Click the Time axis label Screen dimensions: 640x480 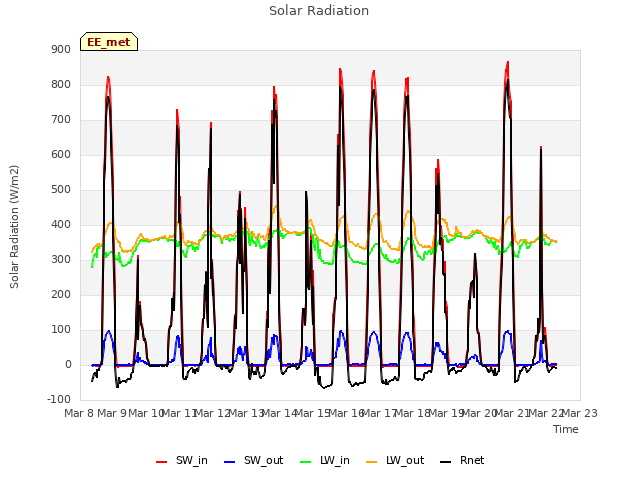566,429
